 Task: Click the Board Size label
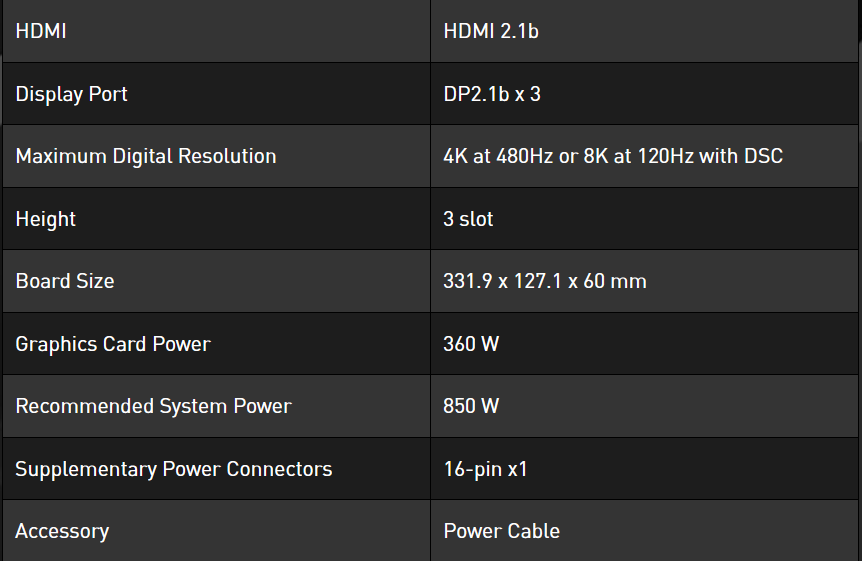pyautogui.click(x=65, y=281)
